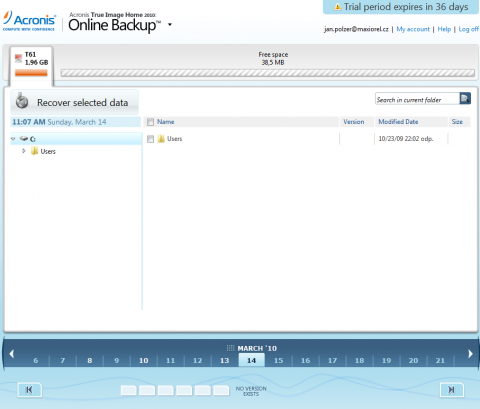Click the recover data disk icon
The width and height of the screenshot is (480, 409).
22,101
